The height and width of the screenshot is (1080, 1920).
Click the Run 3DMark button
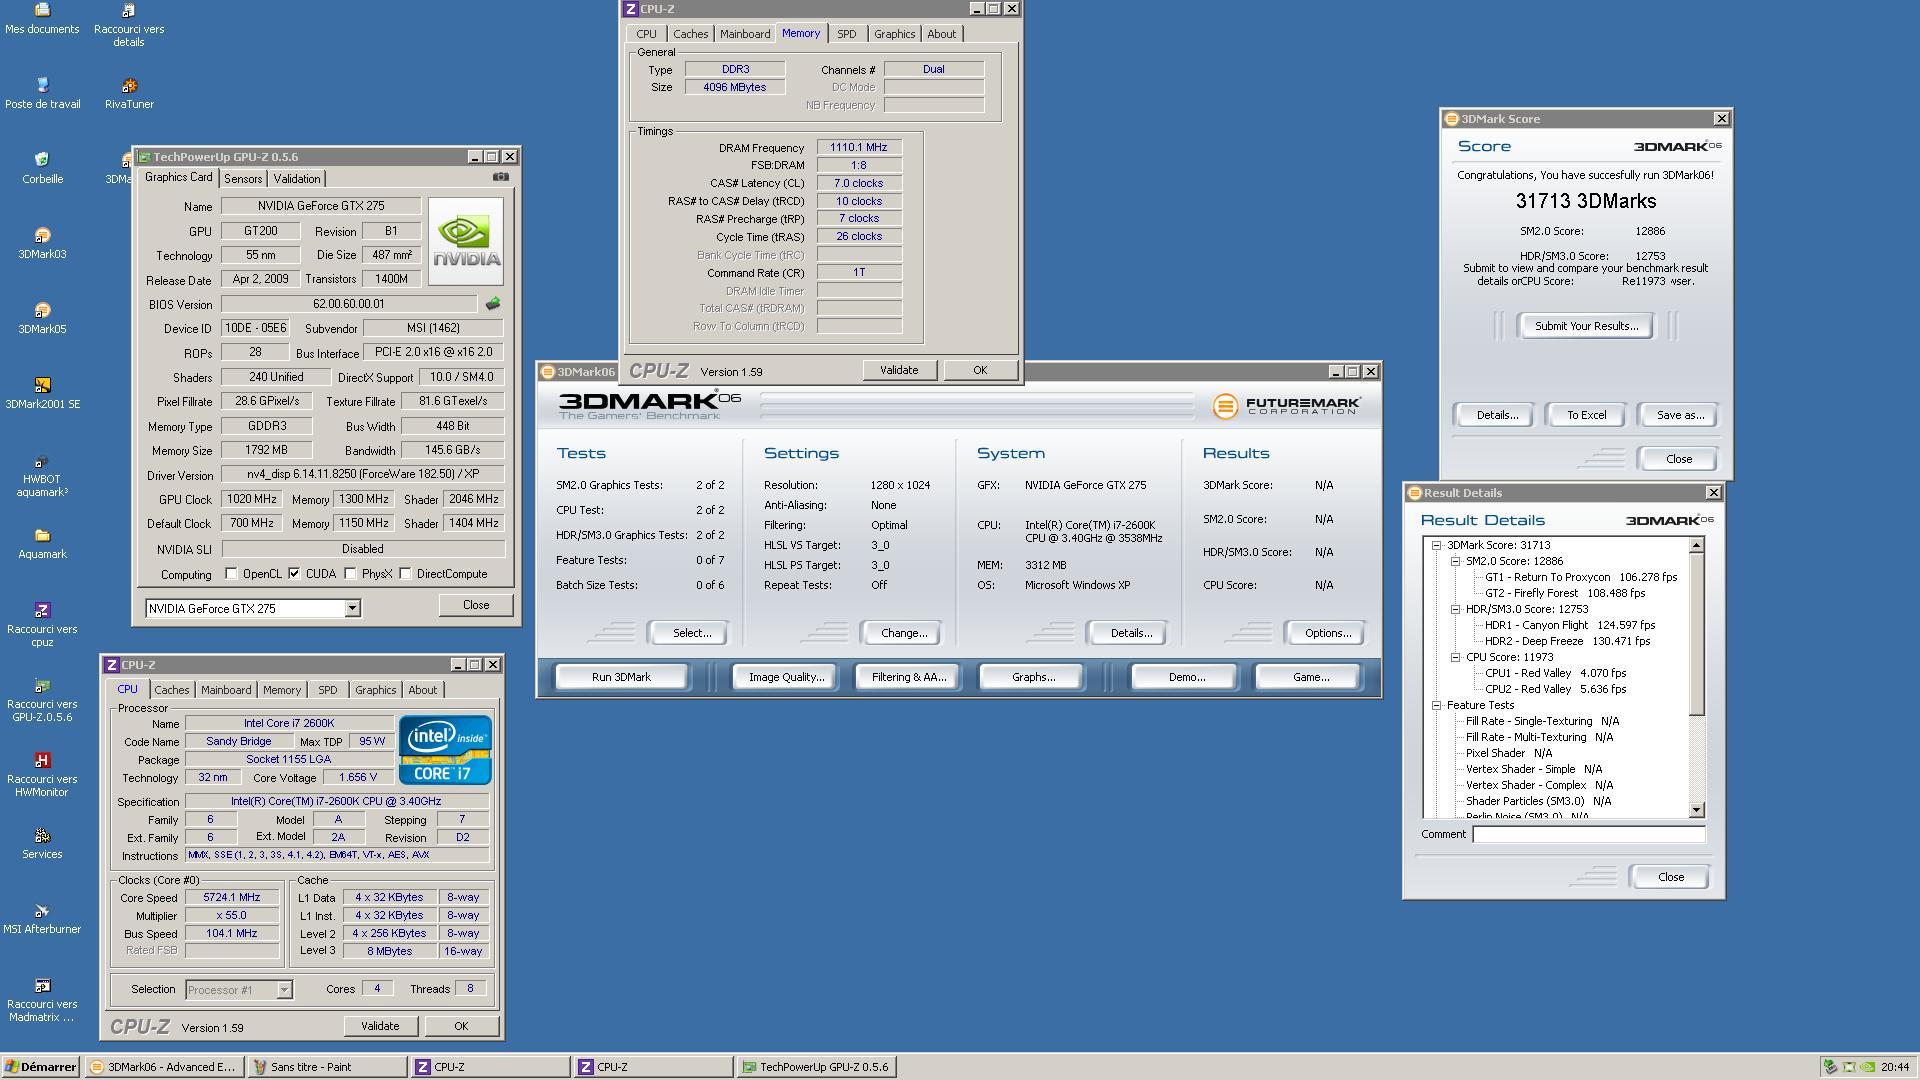621,677
